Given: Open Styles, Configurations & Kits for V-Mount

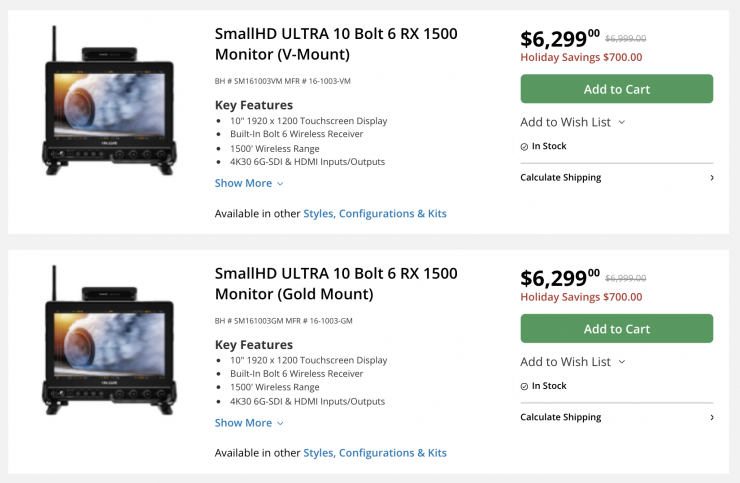Looking at the screenshot, I should [375, 214].
